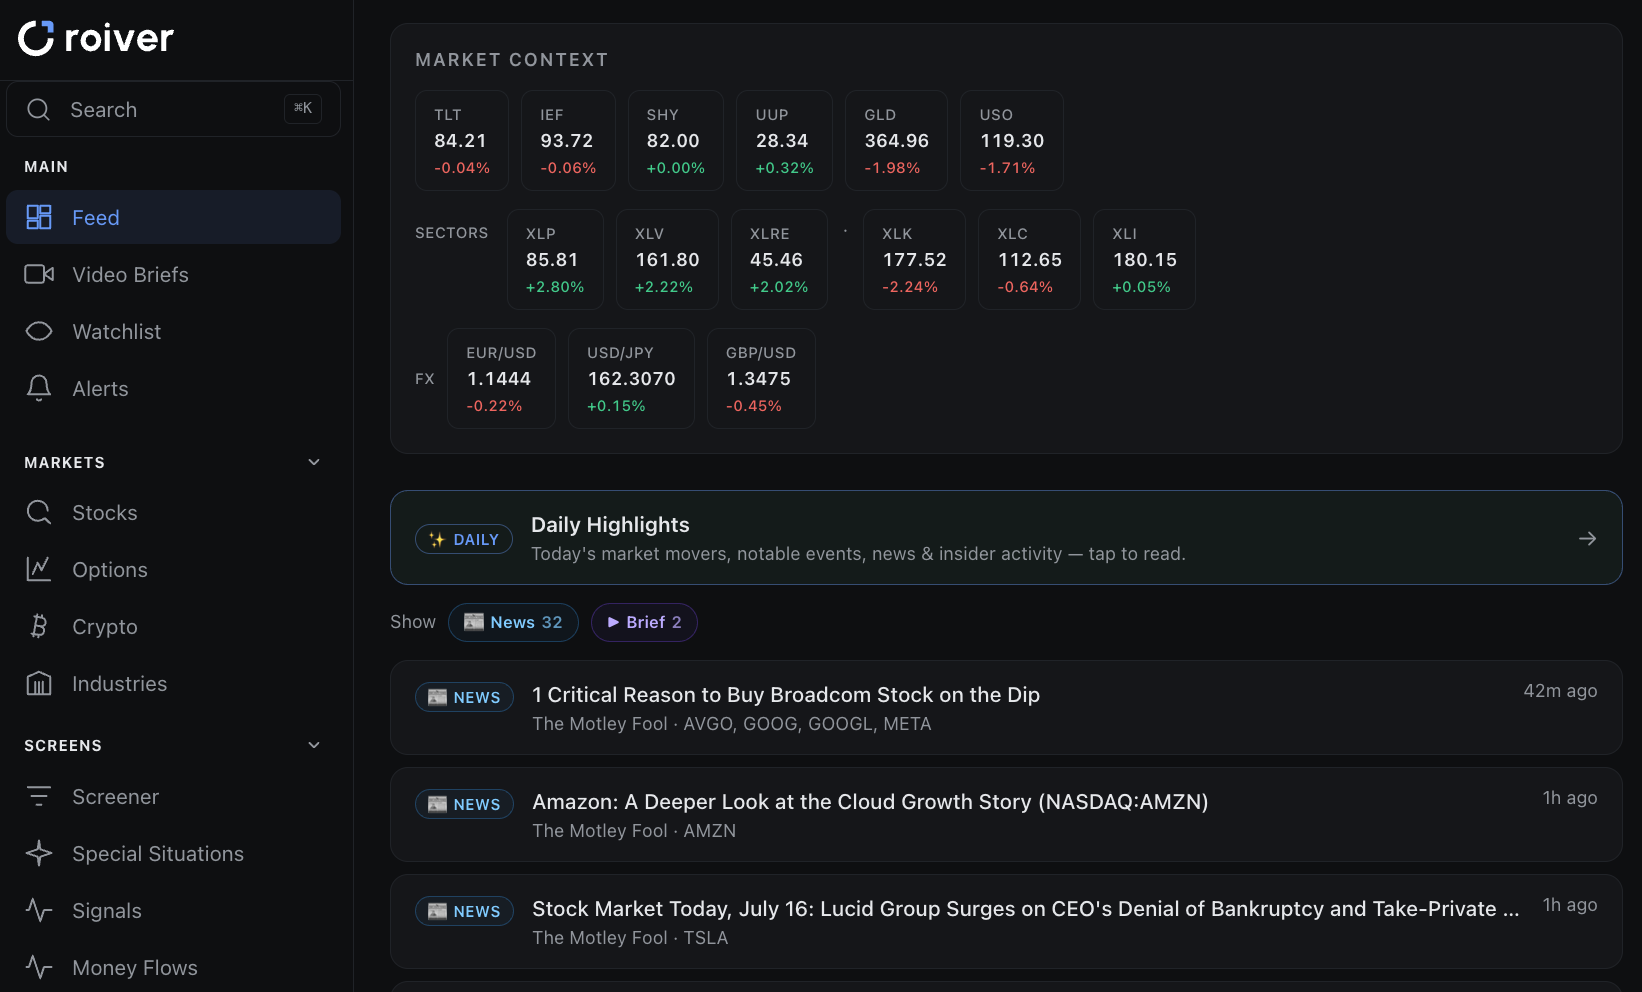Click the search magnifier icon
The width and height of the screenshot is (1642, 992).
click(39, 110)
